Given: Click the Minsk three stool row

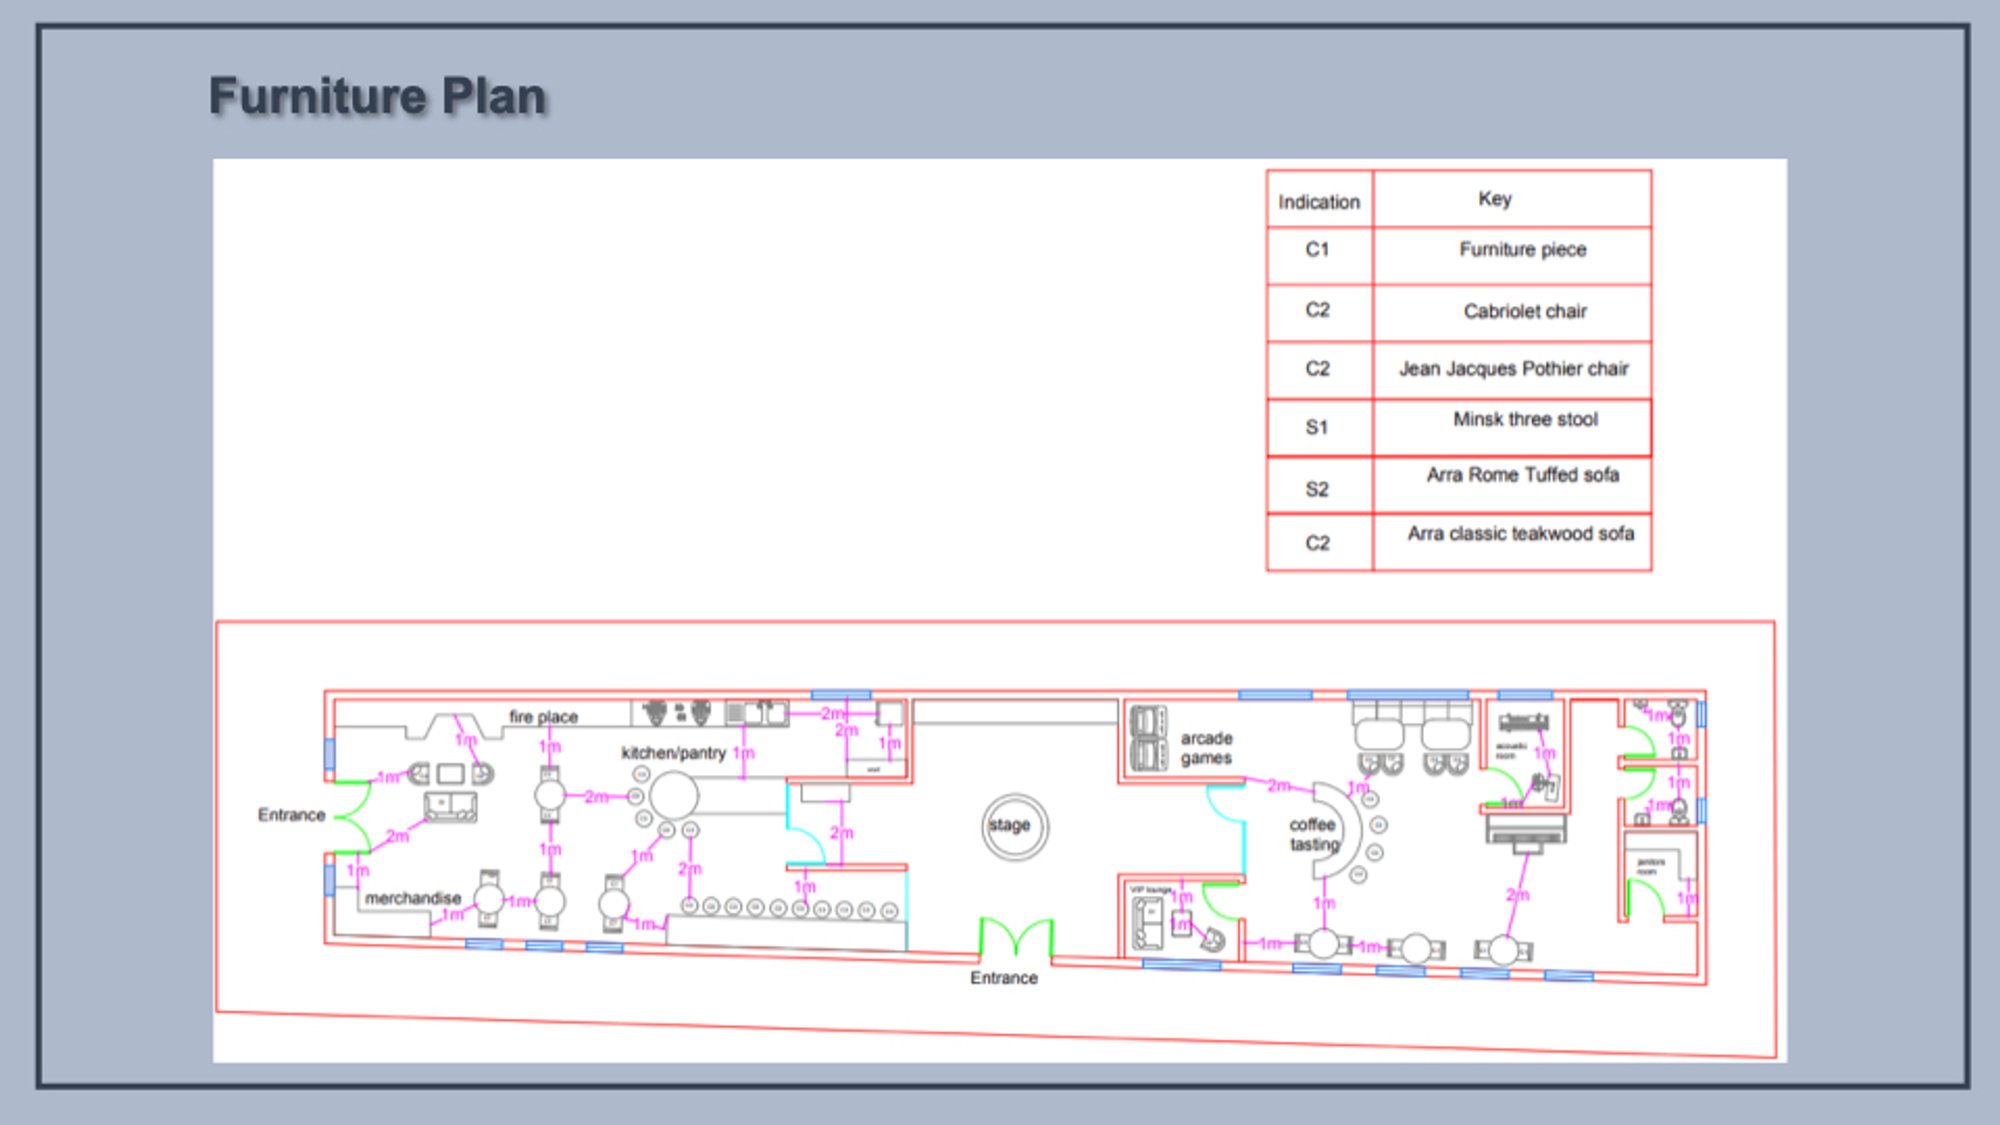Looking at the screenshot, I should click(1459, 428).
